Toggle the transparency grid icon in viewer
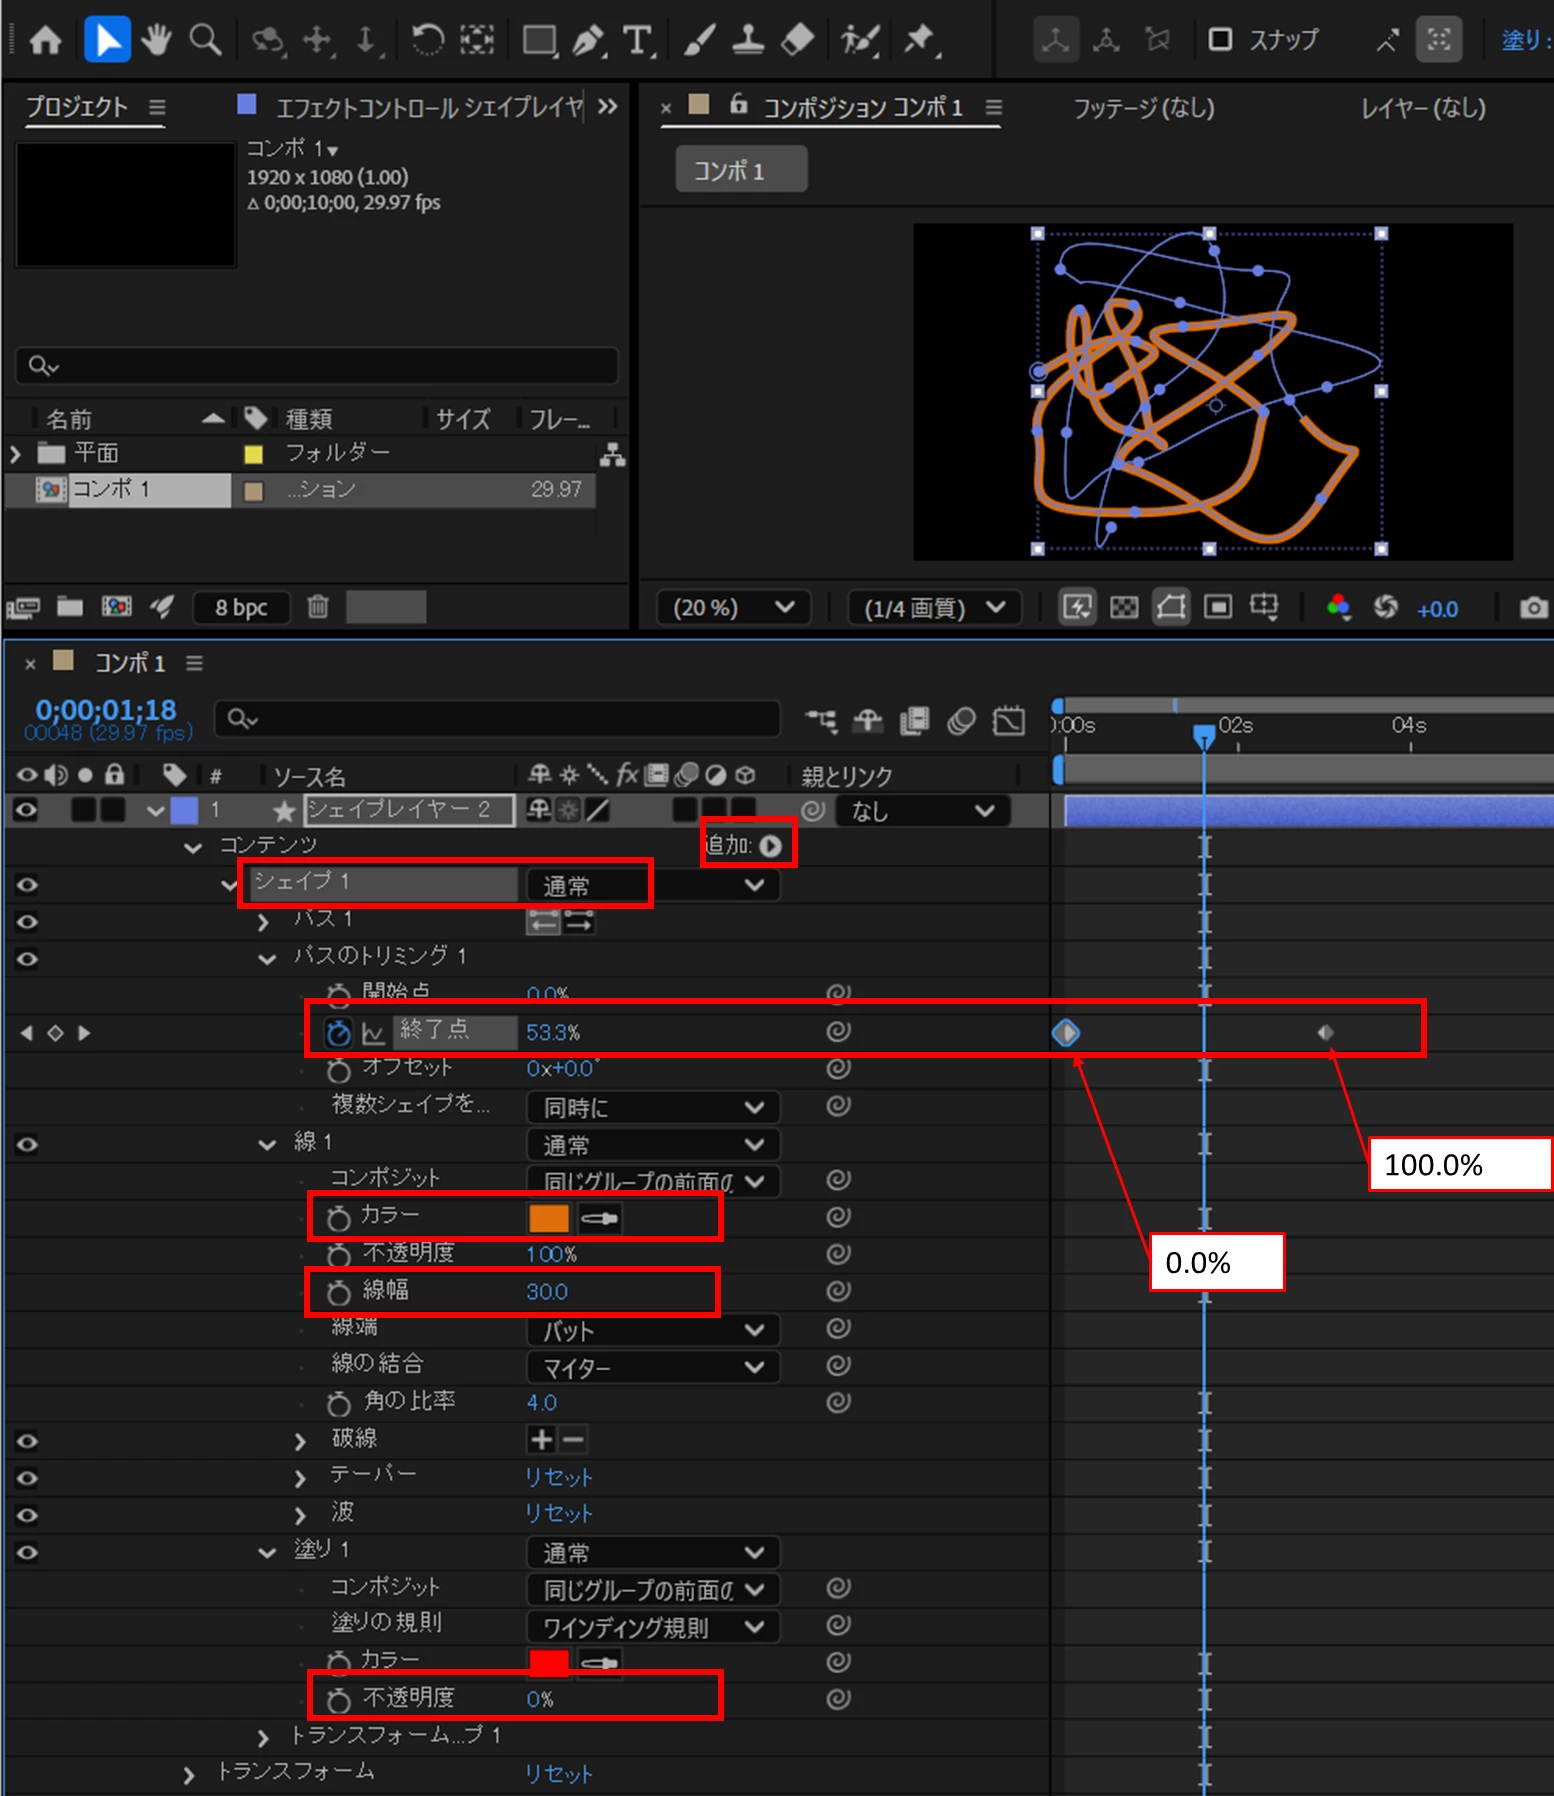 [1124, 607]
